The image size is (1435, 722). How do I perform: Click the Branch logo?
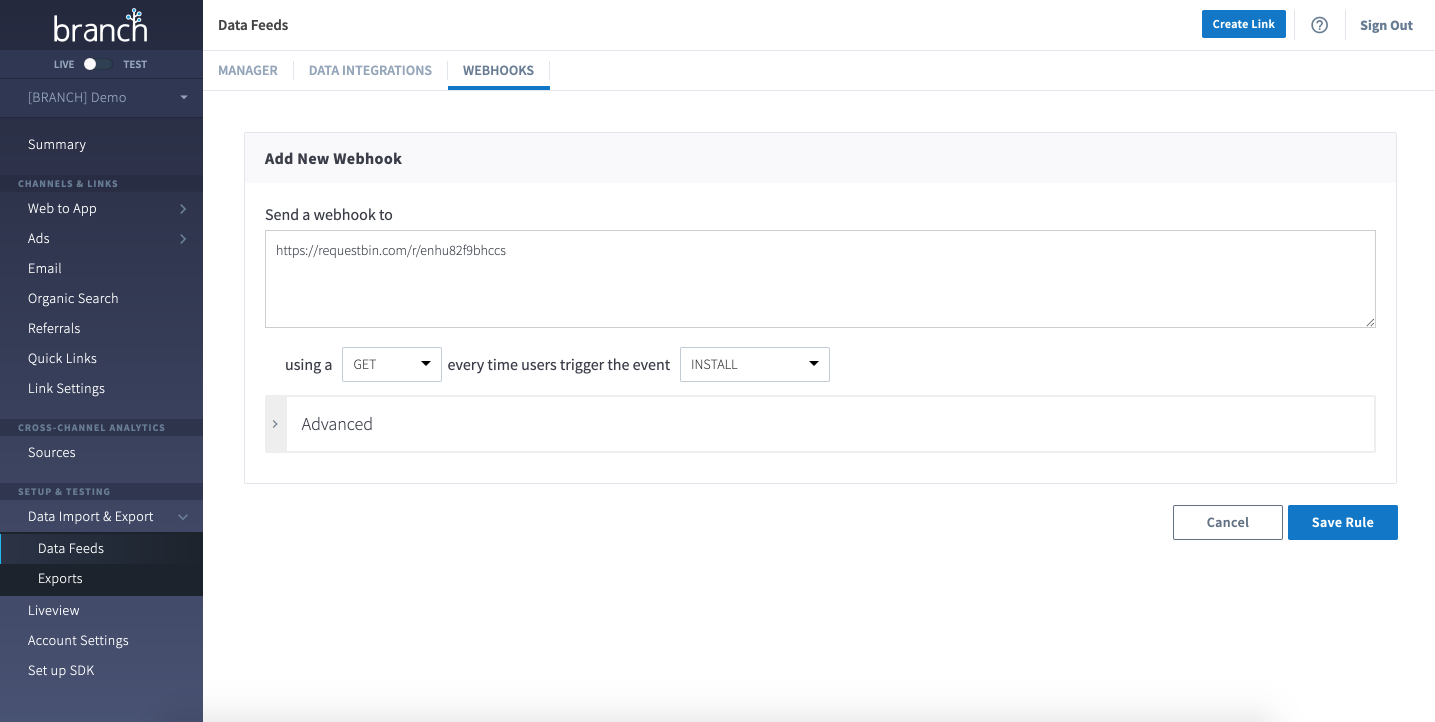(101, 26)
